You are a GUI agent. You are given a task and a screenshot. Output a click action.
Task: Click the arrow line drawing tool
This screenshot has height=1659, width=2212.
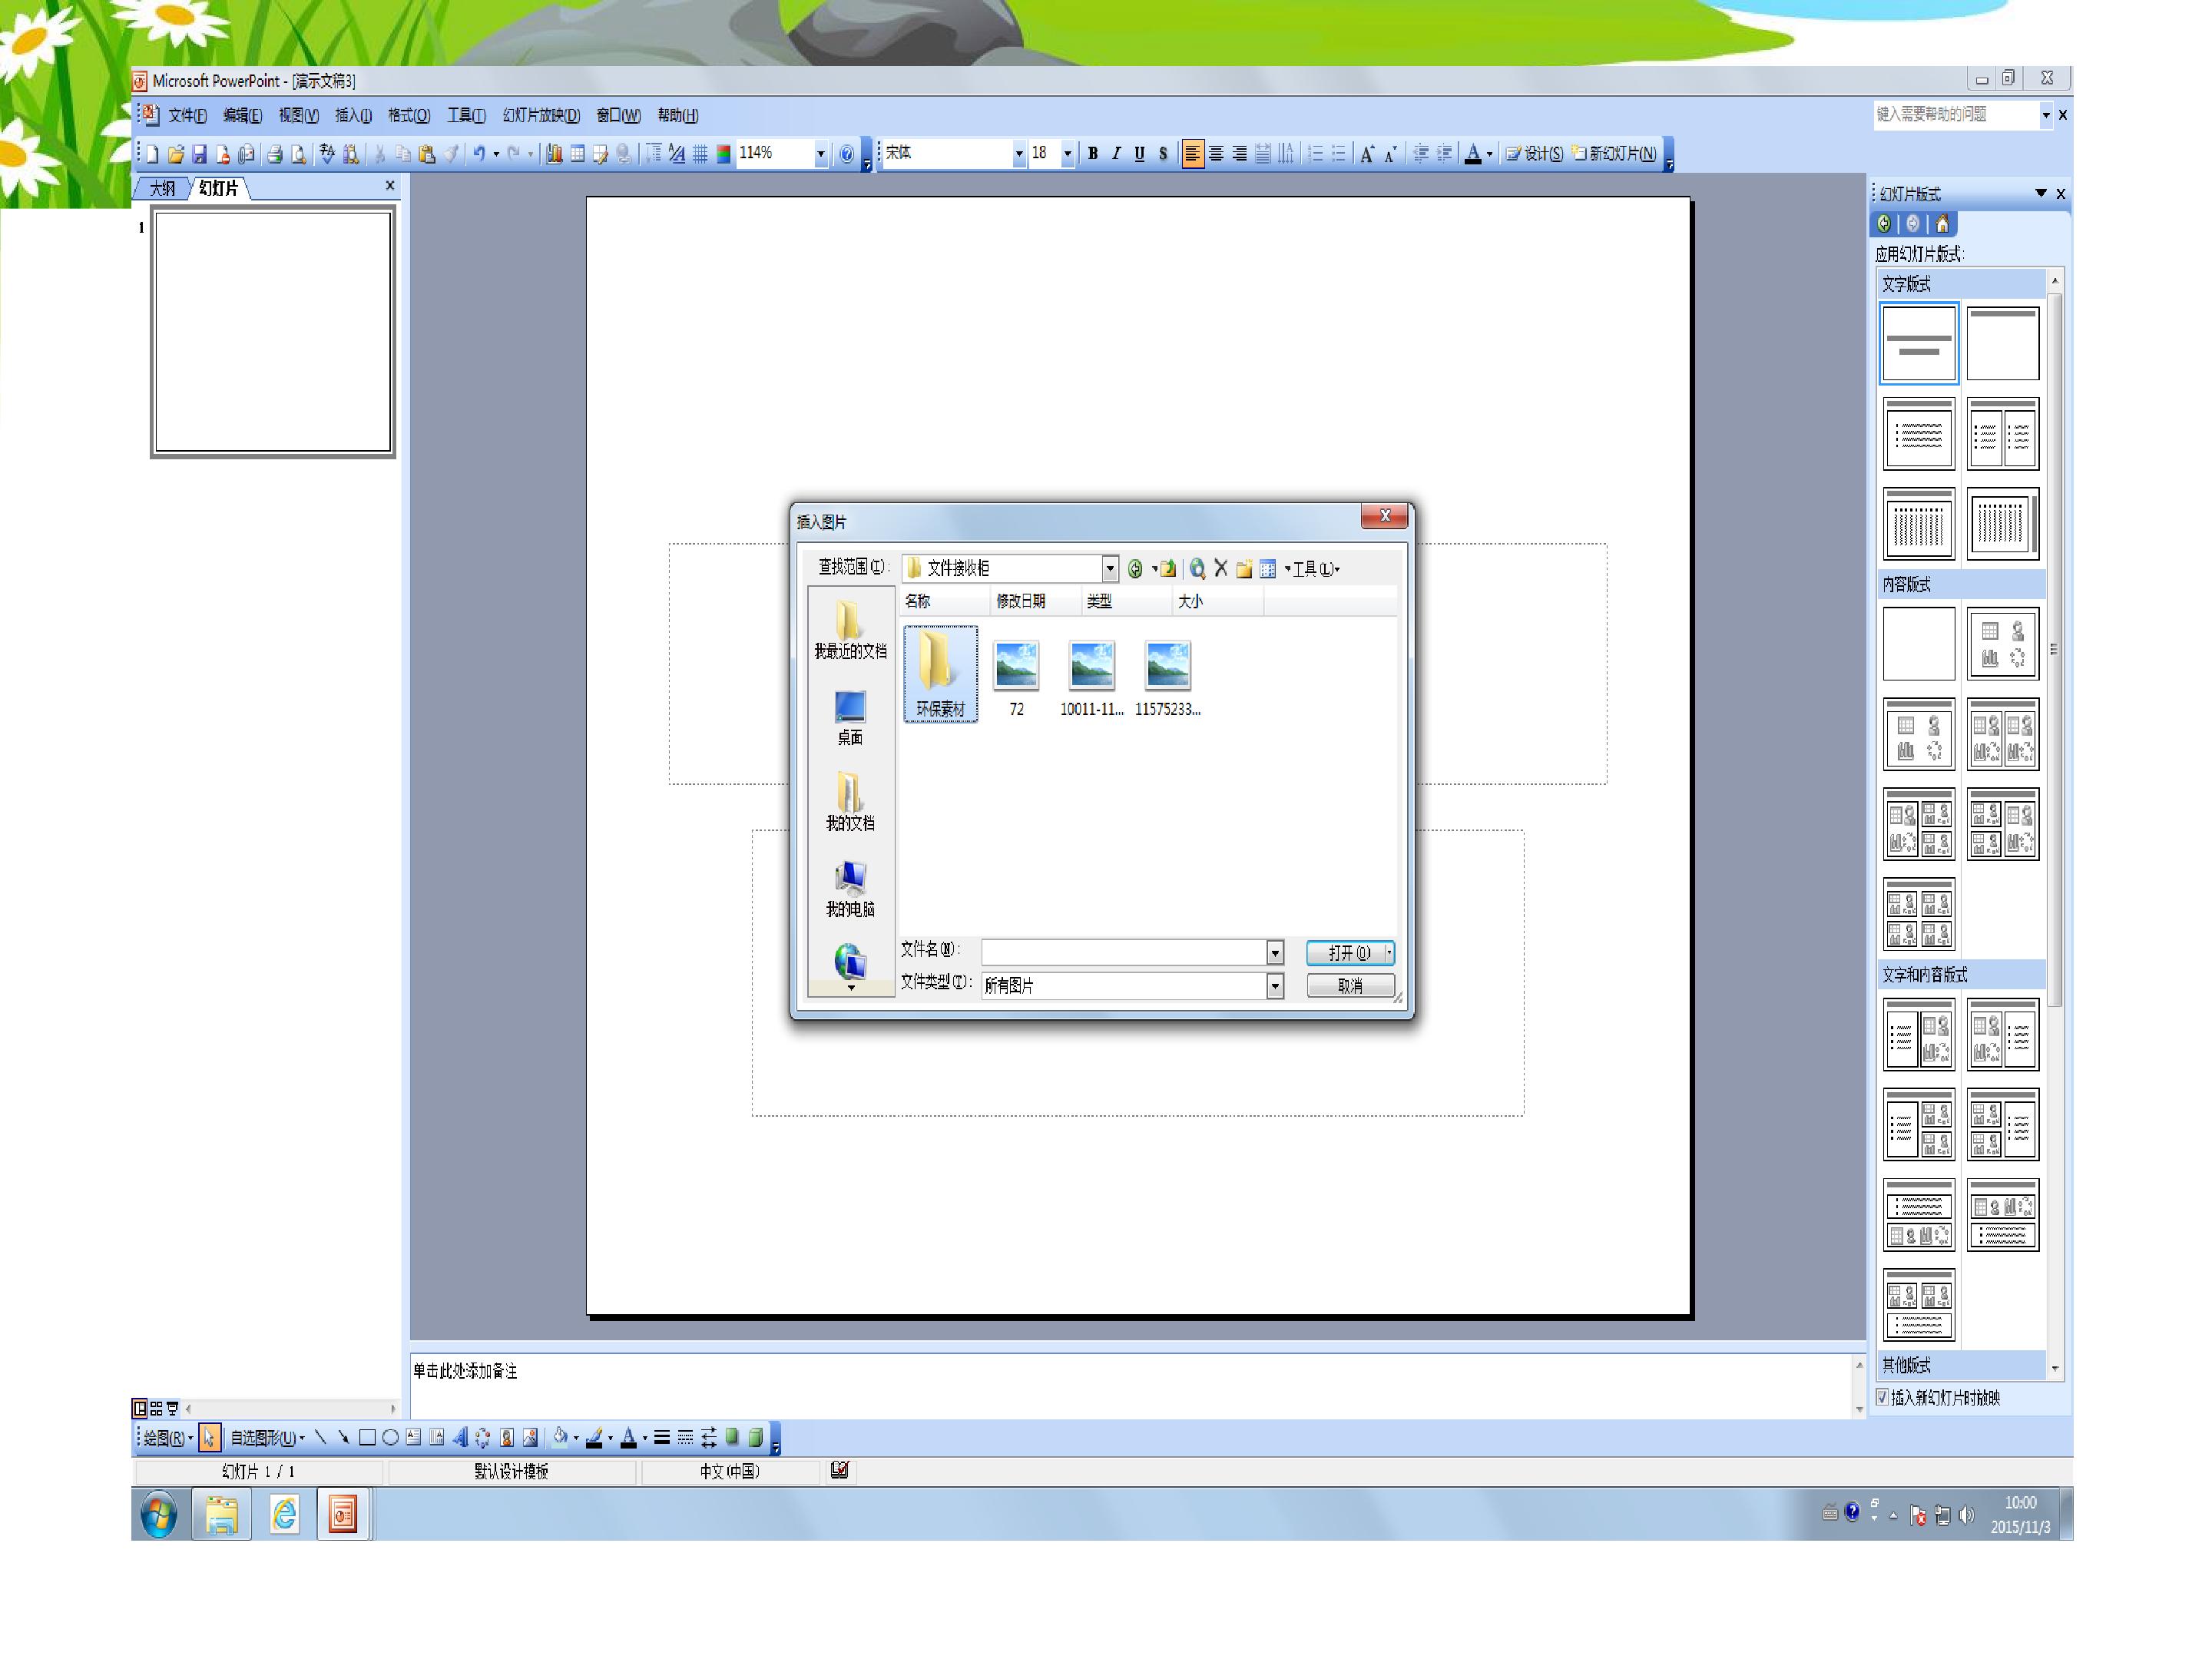343,1438
